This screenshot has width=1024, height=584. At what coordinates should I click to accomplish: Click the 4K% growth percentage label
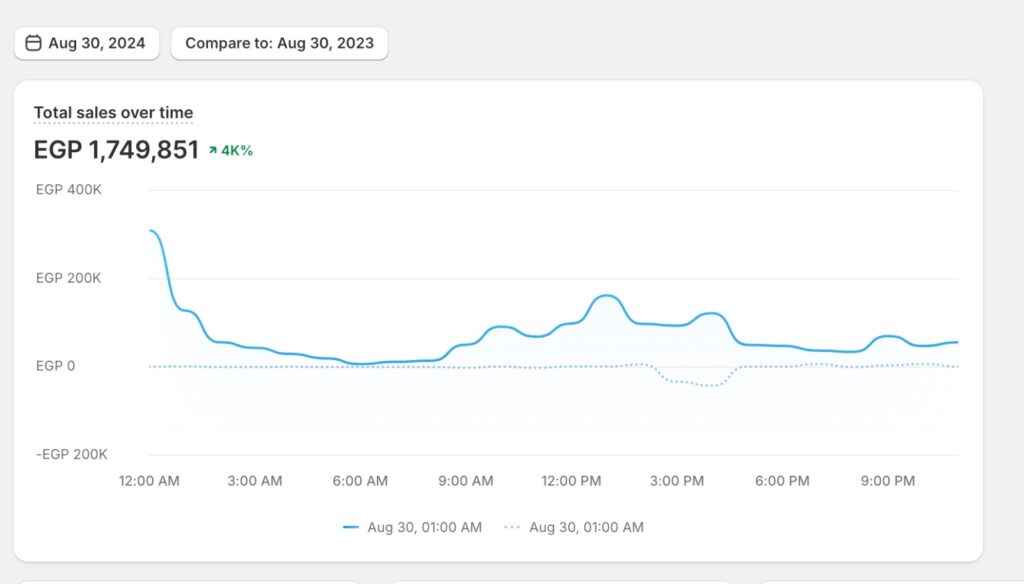click(237, 151)
